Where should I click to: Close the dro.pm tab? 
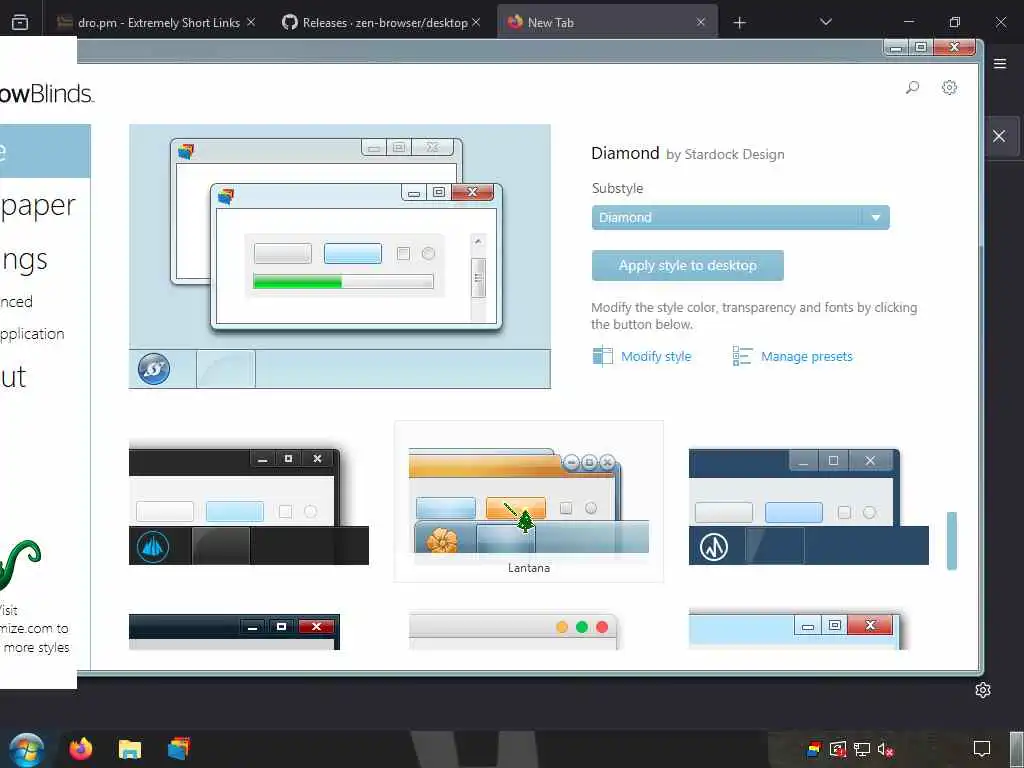pyautogui.click(x=251, y=22)
